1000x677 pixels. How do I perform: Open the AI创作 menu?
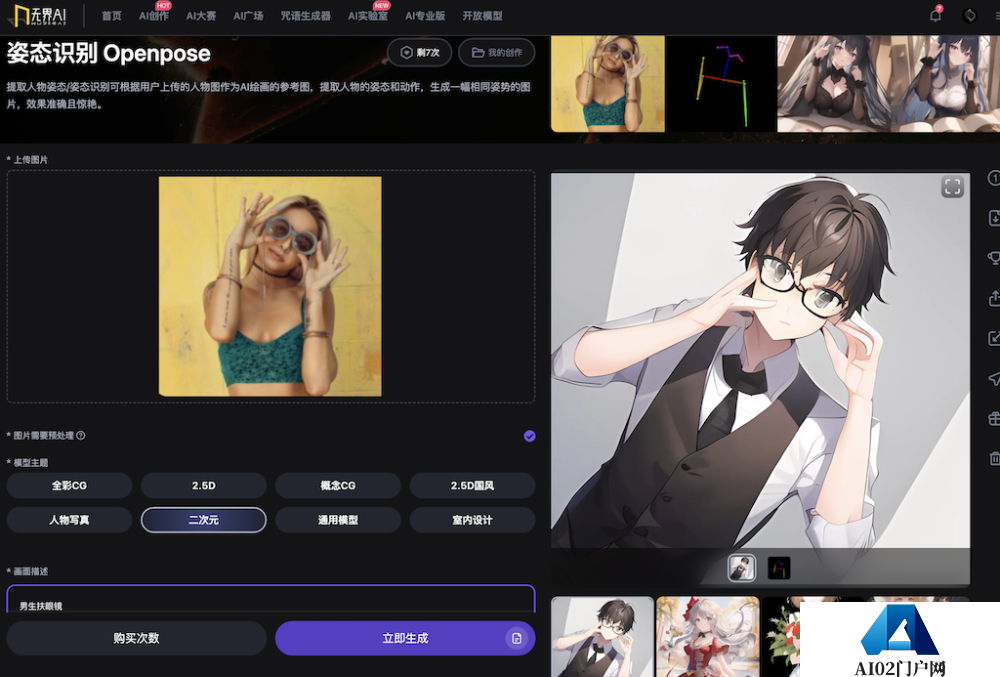(153, 16)
